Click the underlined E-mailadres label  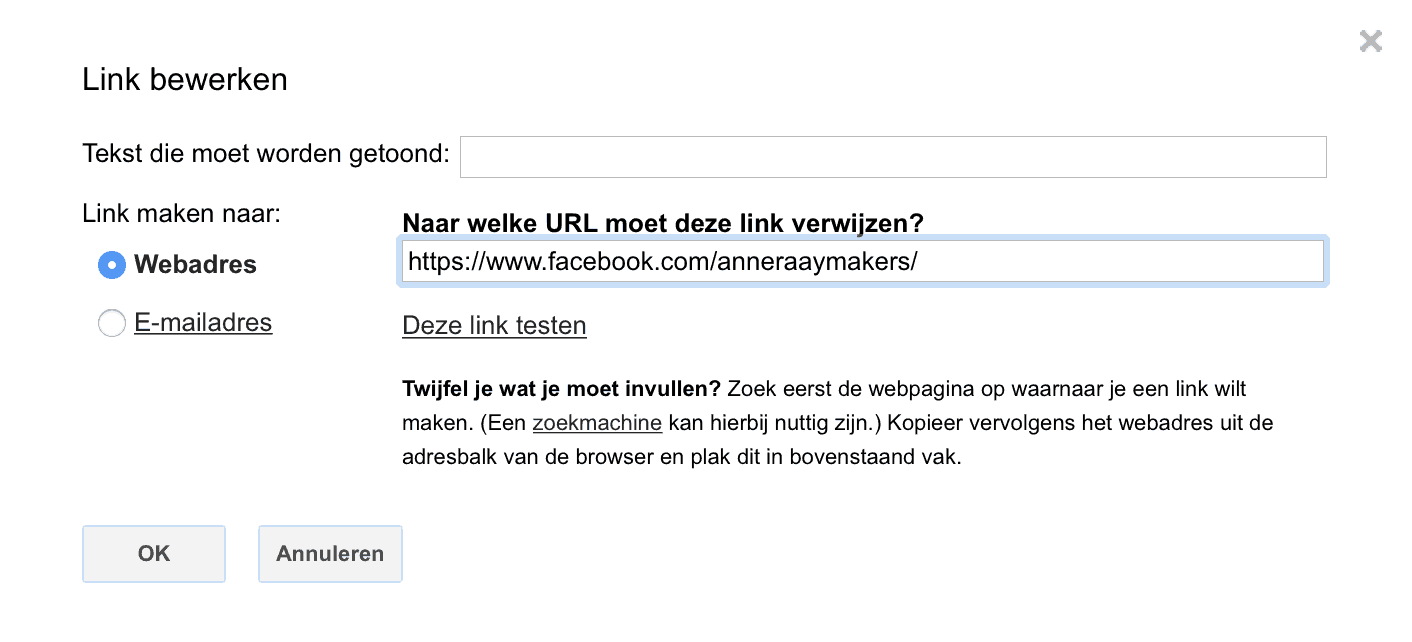pyautogui.click(x=203, y=323)
